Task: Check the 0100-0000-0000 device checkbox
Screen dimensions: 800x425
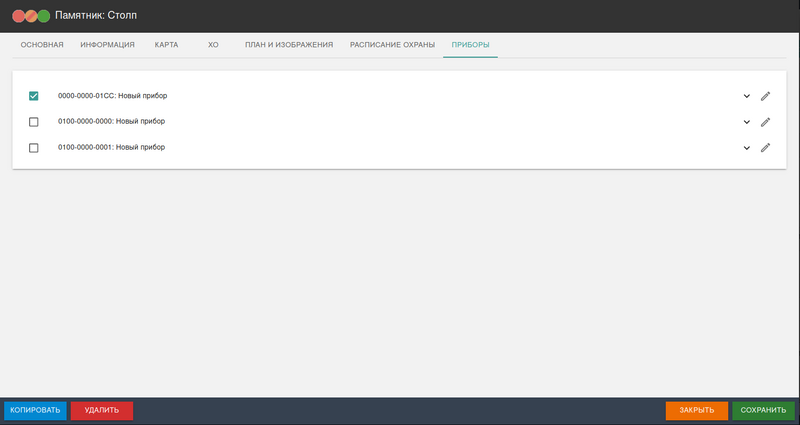Action: click(x=34, y=122)
